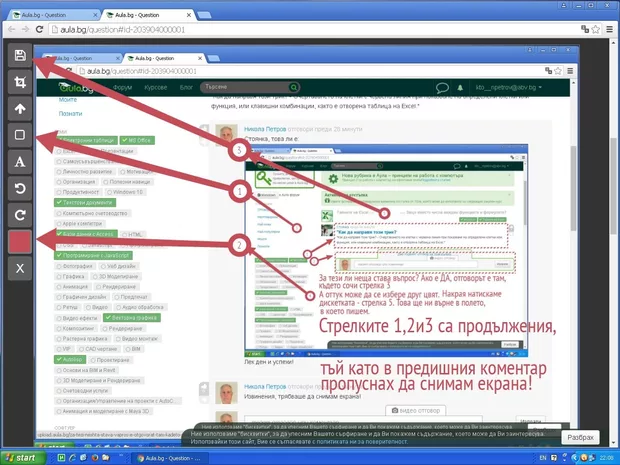The image size is (620, 465).
Task: Uncheck the 'Autolisp' topic tag
Action: (70, 359)
